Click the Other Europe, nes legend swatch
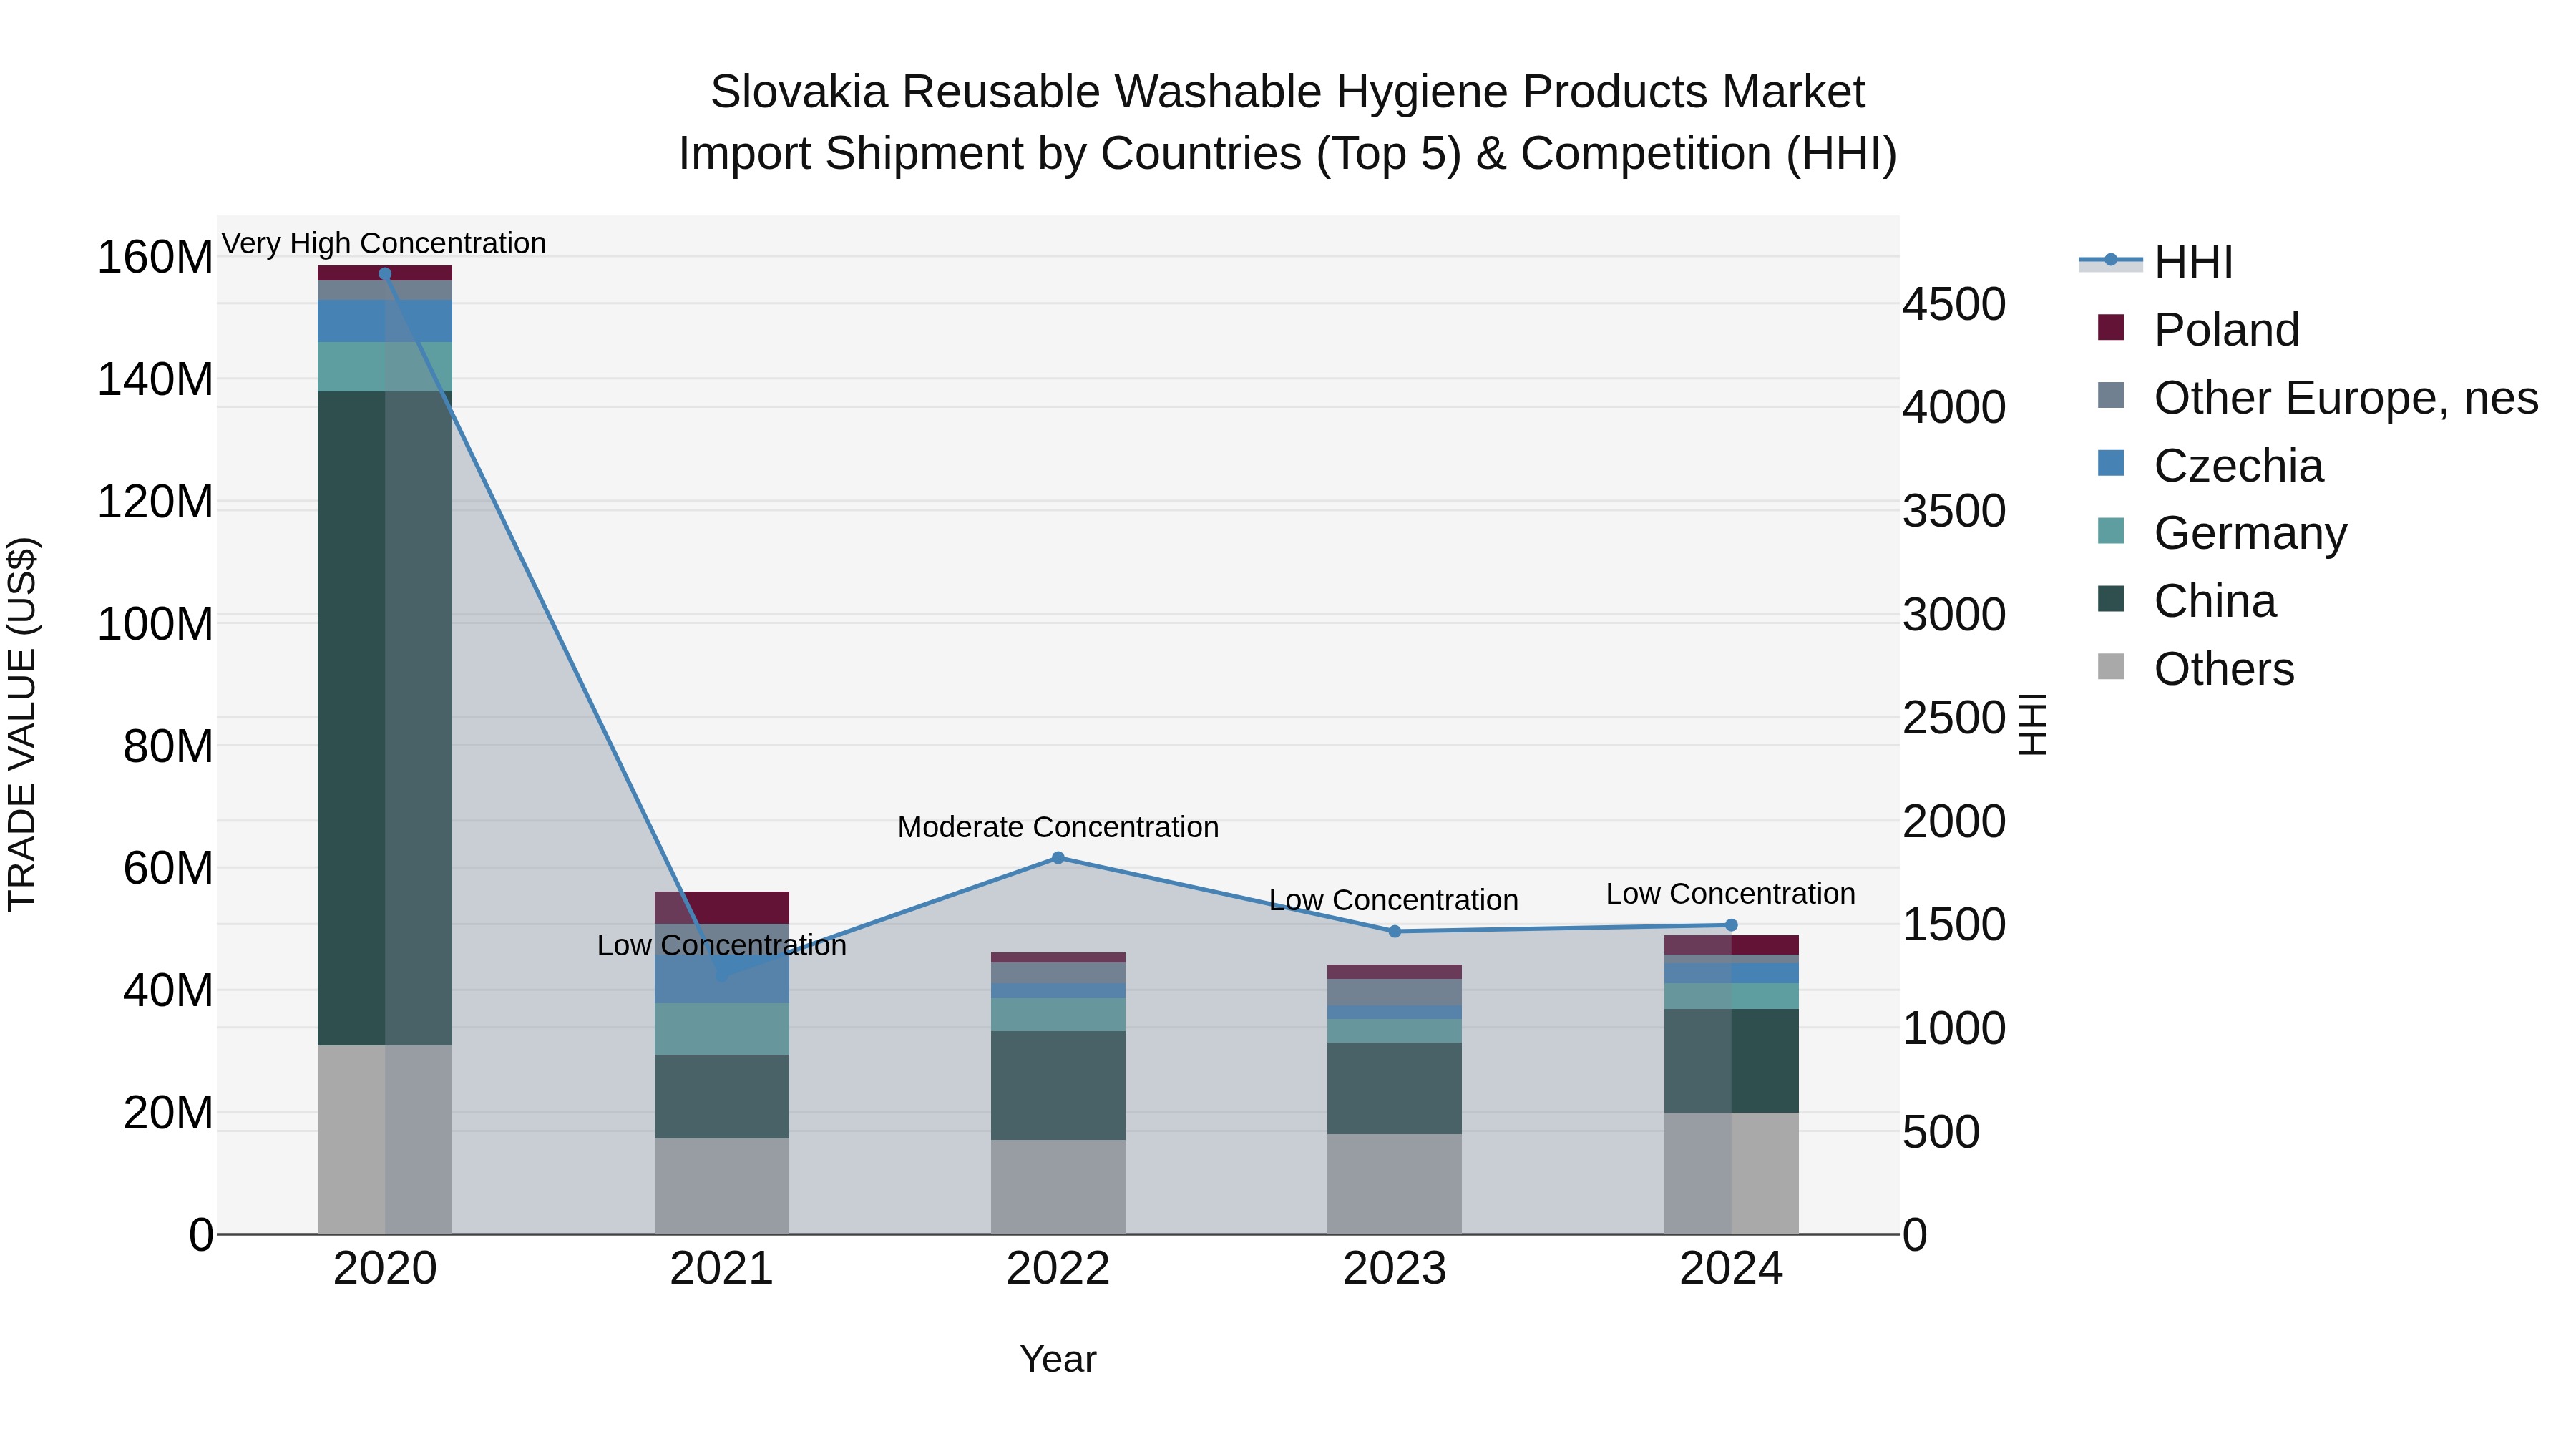 pos(2111,395)
